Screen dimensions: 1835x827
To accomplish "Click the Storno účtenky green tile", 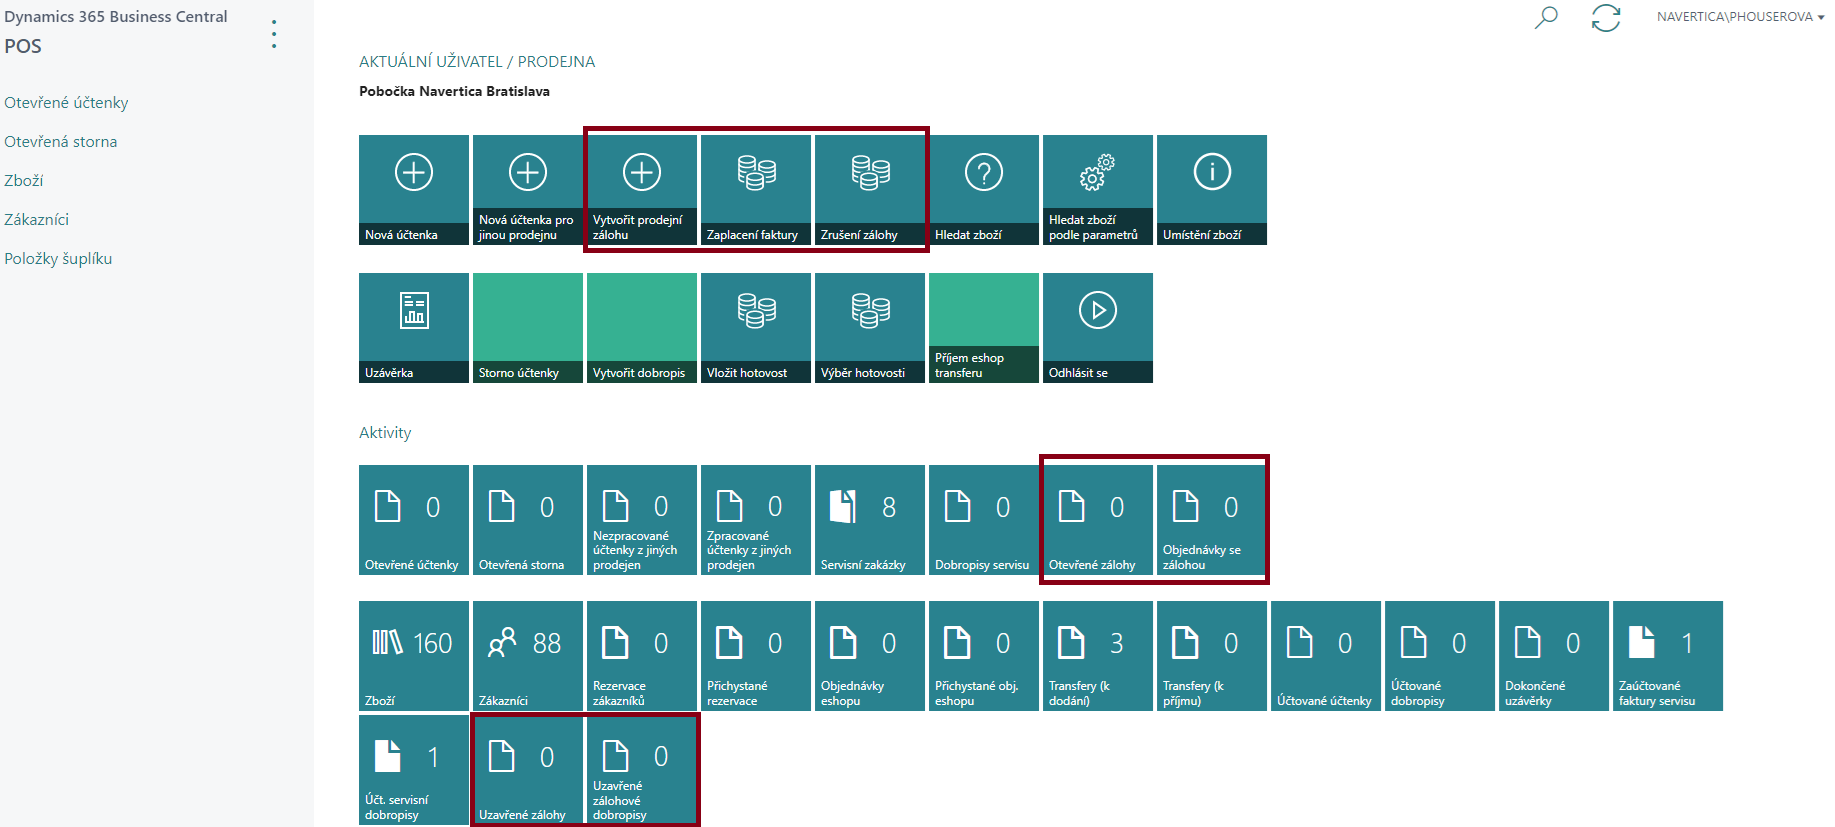I will point(528,327).
